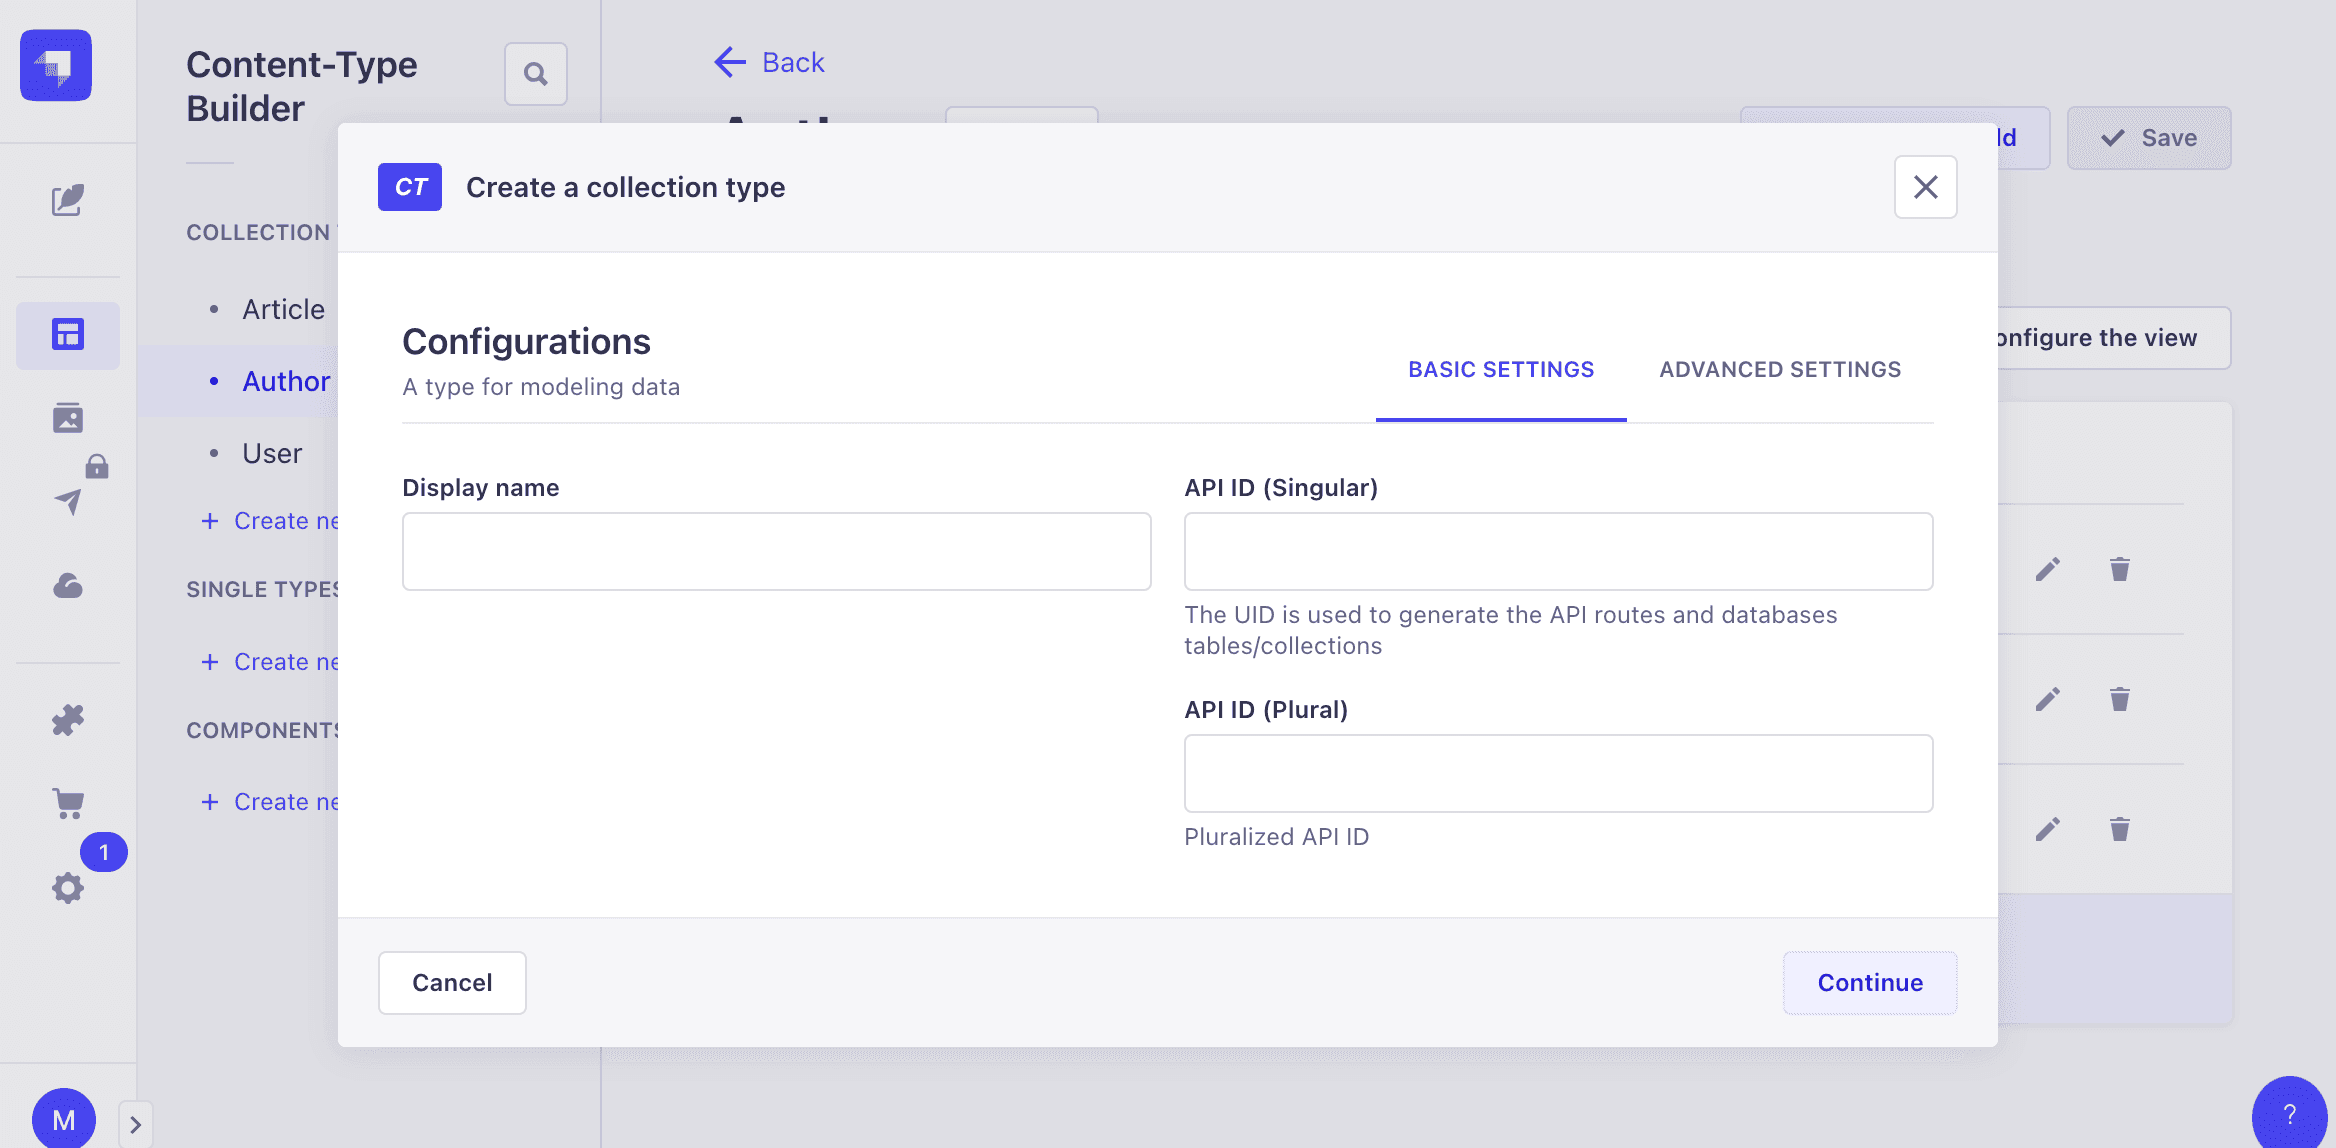The height and width of the screenshot is (1148, 2336).
Task: Focus the API ID (Plural) input
Action: pos(1559,774)
